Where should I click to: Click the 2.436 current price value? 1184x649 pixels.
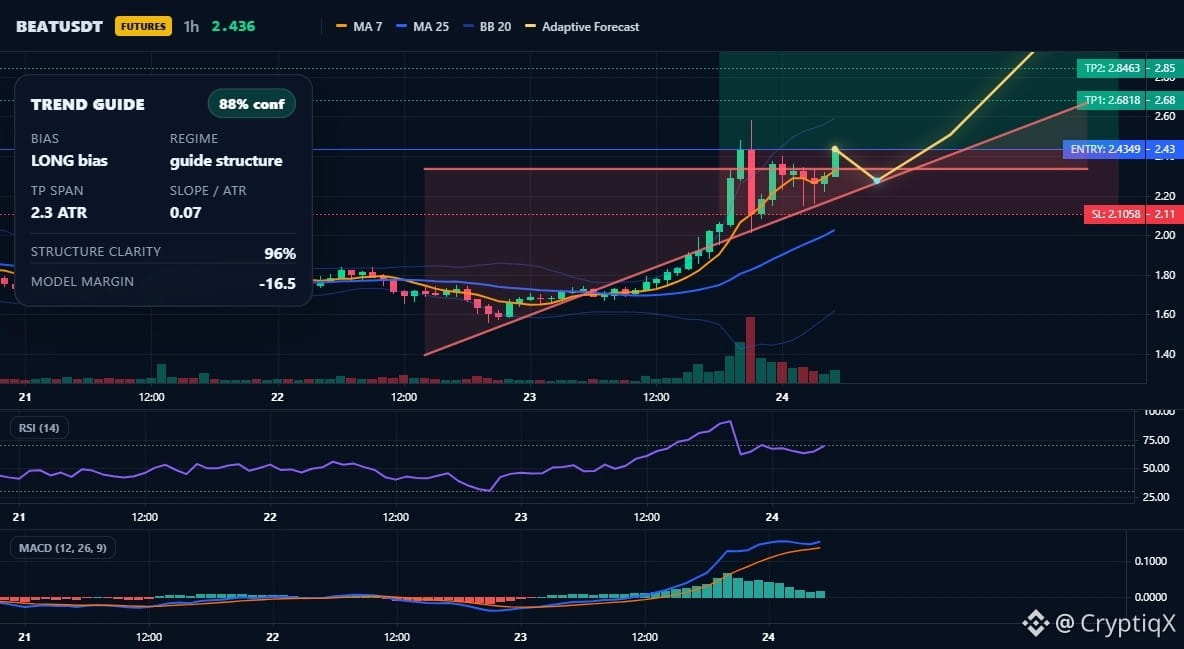pos(233,26)
